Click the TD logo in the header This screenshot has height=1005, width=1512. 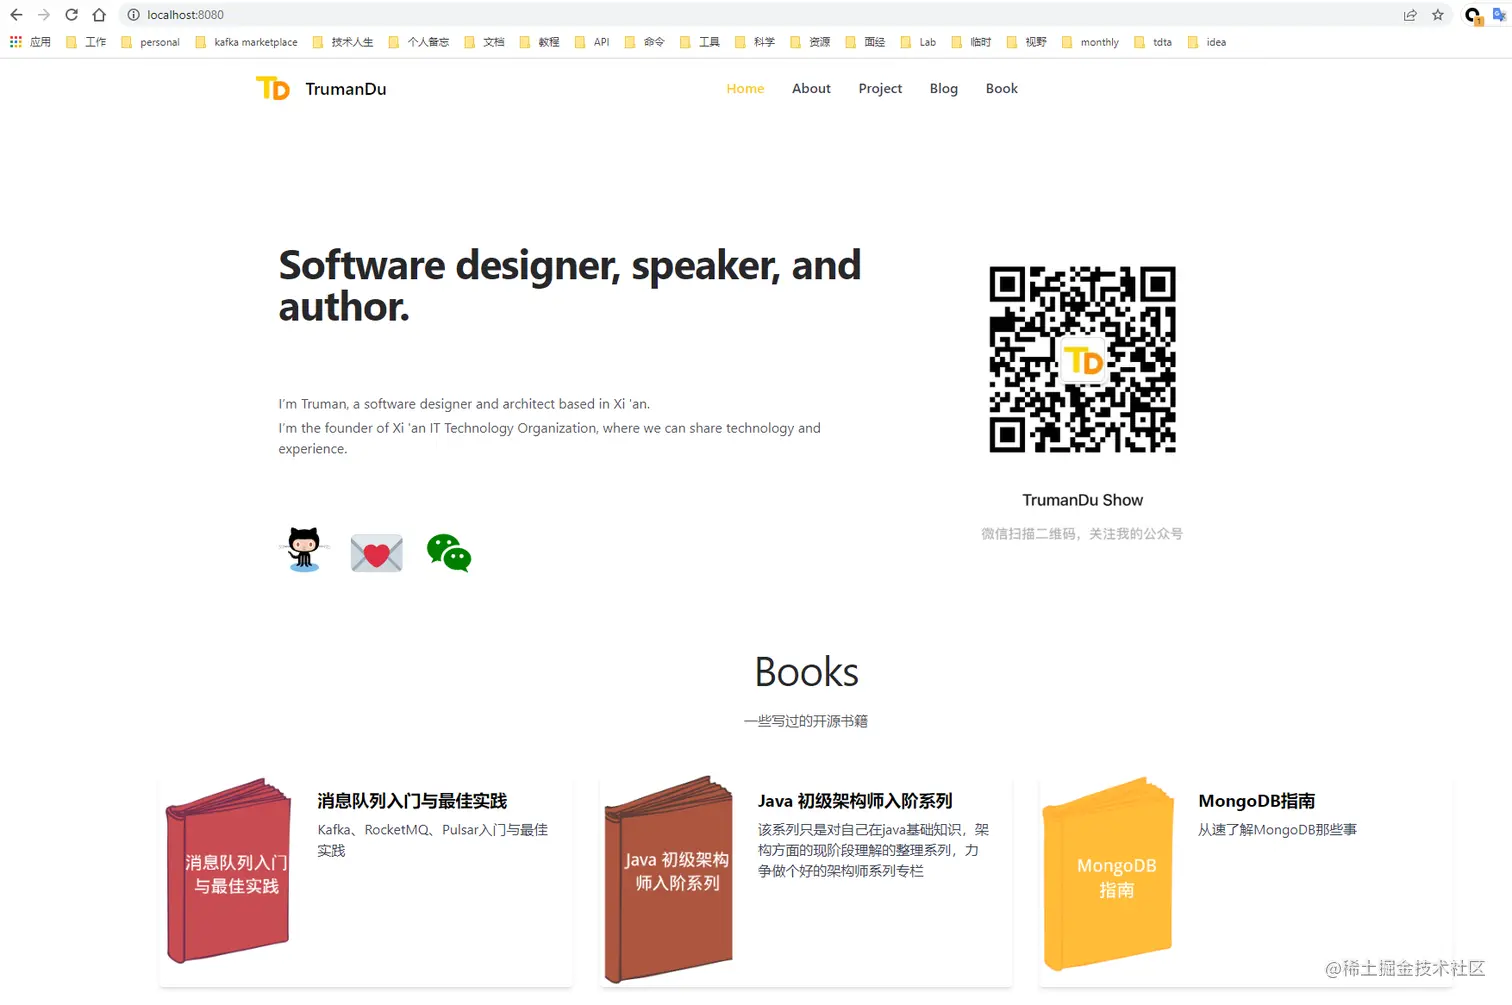(272, 89)
